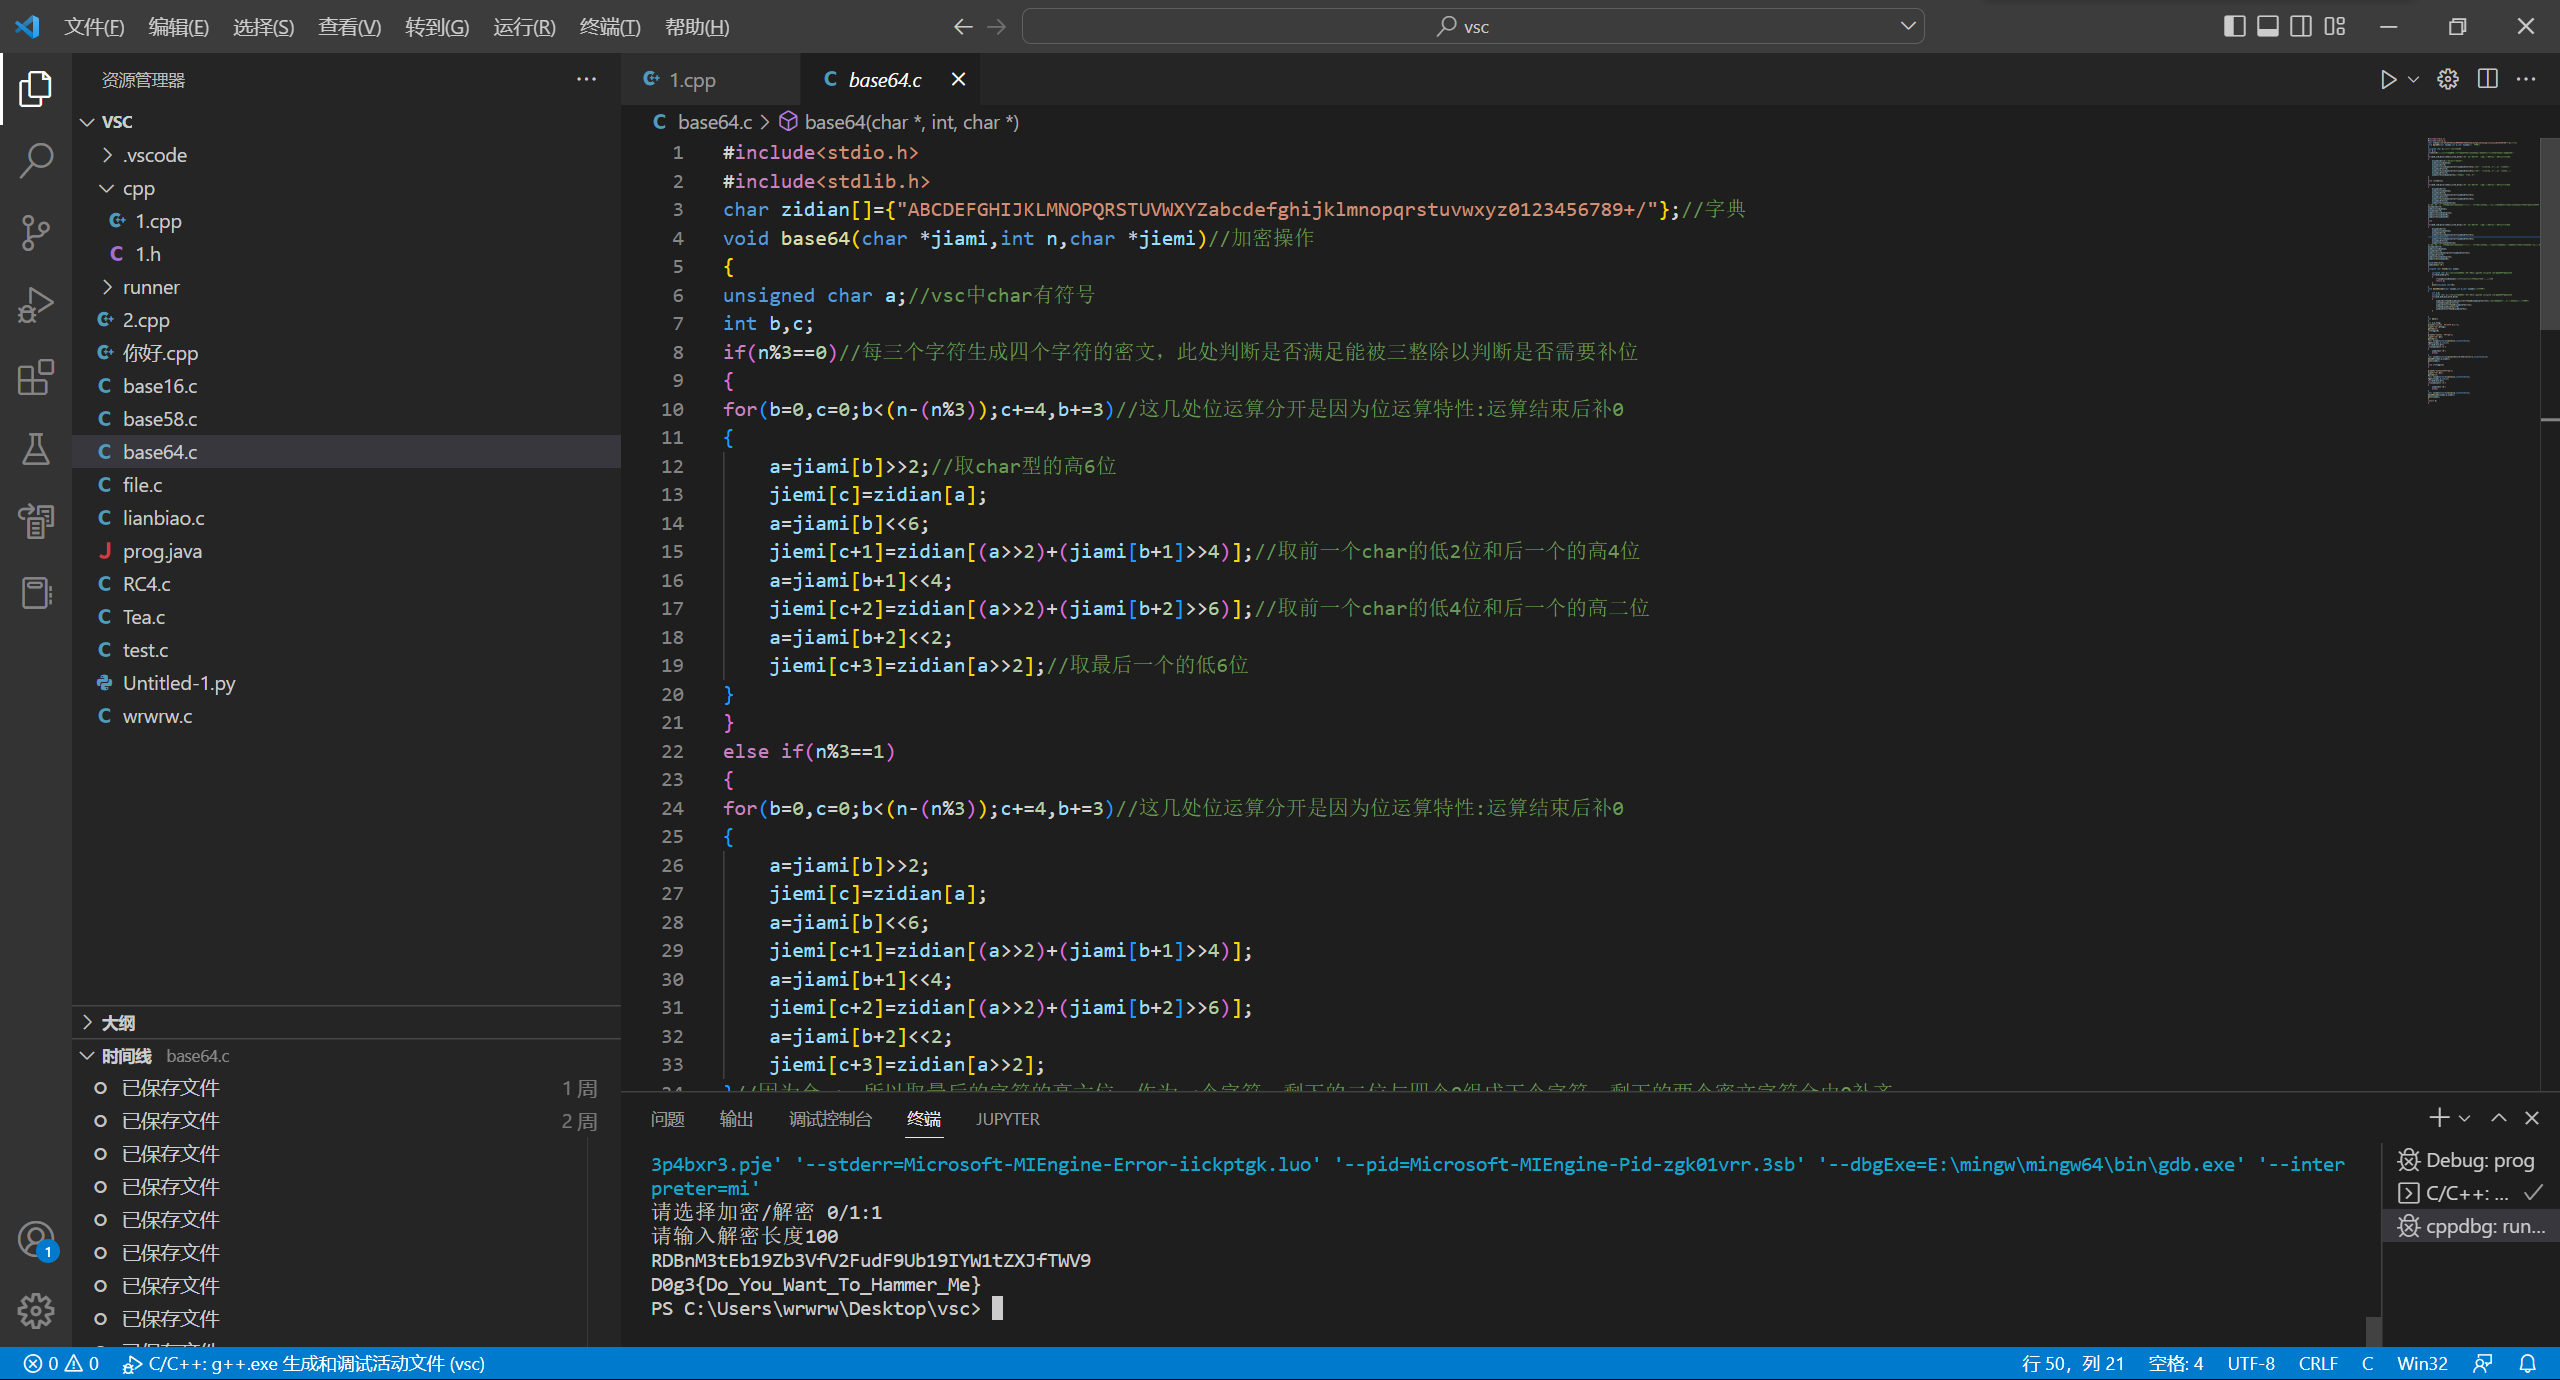This screenshot has width=2560, height=1380.
Task: Open the run button dropdown arrow
Action: point(2413,80)
